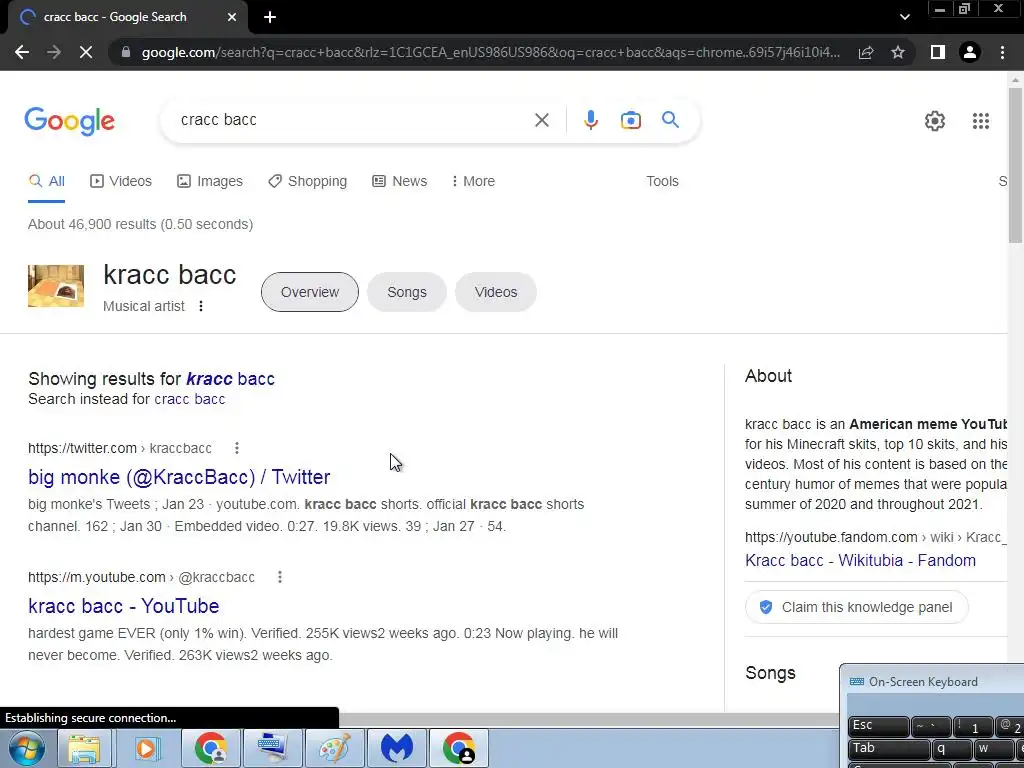Open the search Tools options

tap(662, 181)
